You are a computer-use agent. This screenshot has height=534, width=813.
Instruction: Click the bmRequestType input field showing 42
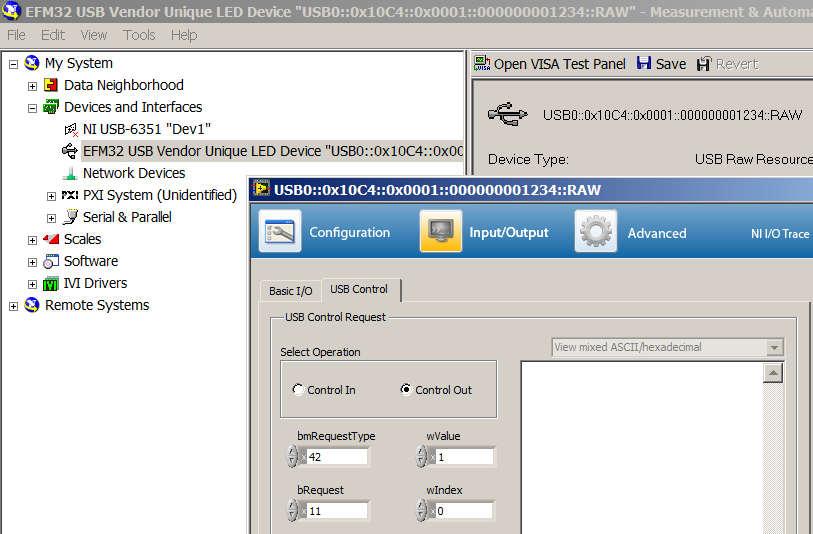point(338,457)
